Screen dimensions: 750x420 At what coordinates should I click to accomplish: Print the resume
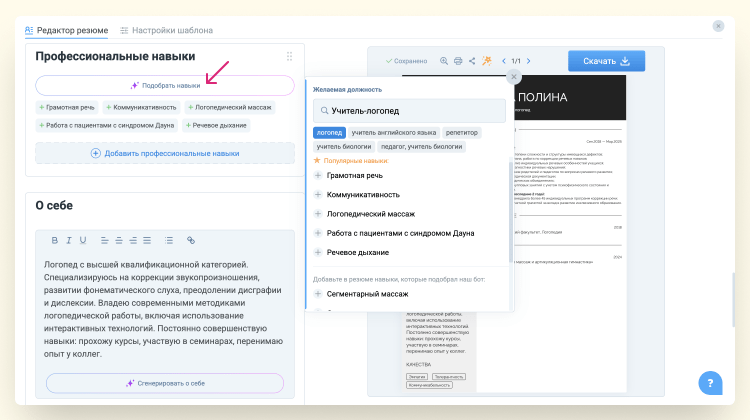tap(458, 61)
